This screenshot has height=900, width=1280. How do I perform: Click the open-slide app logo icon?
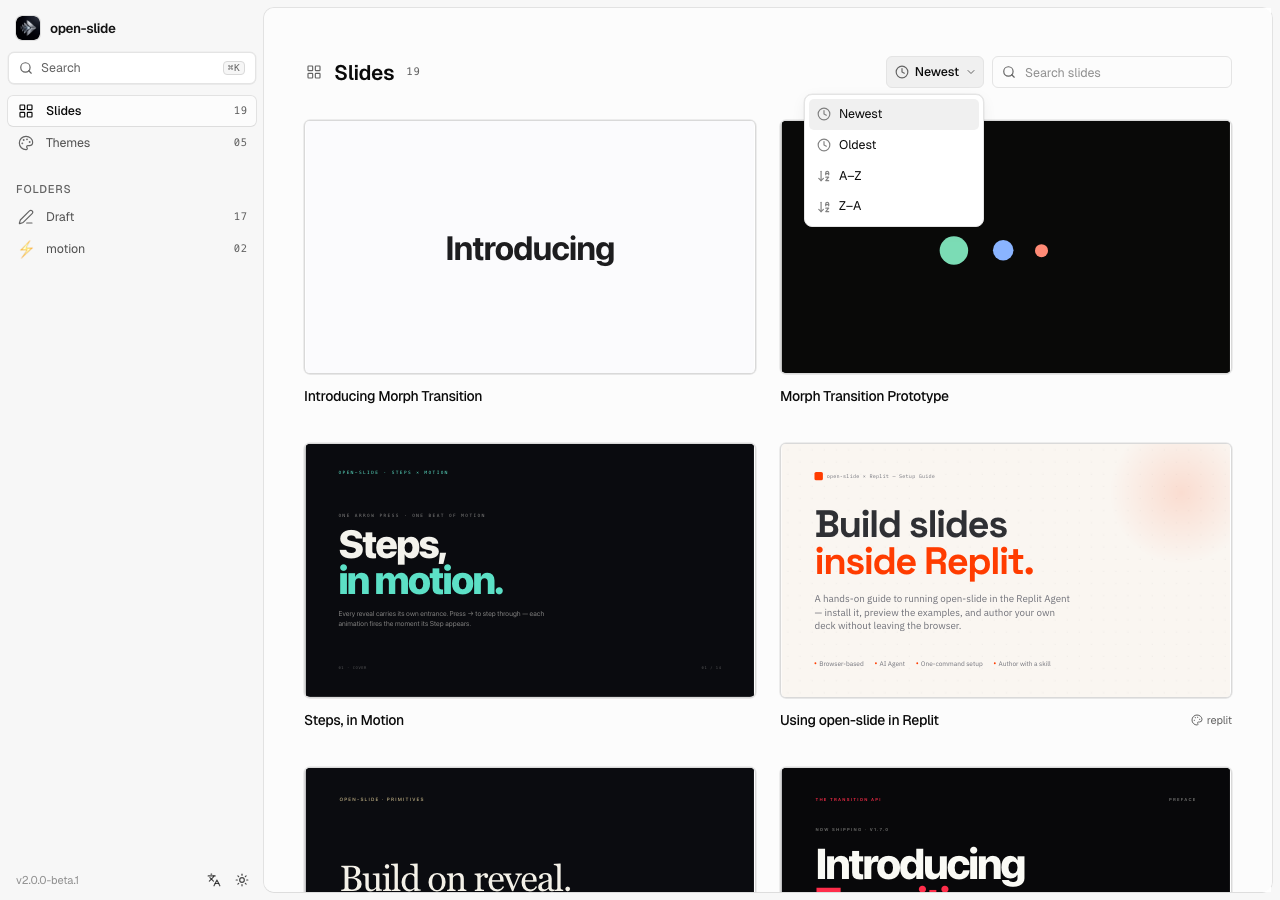(28, 28)
